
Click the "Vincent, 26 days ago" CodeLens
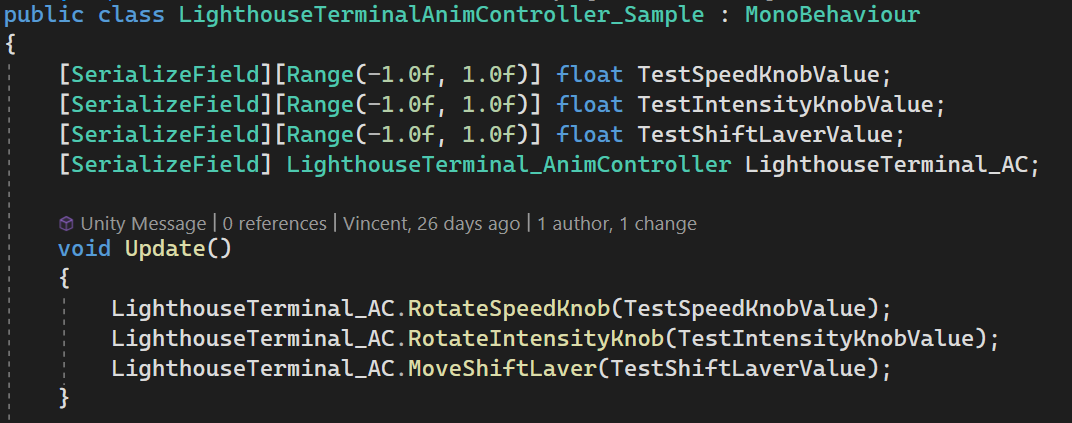(432, 223)
